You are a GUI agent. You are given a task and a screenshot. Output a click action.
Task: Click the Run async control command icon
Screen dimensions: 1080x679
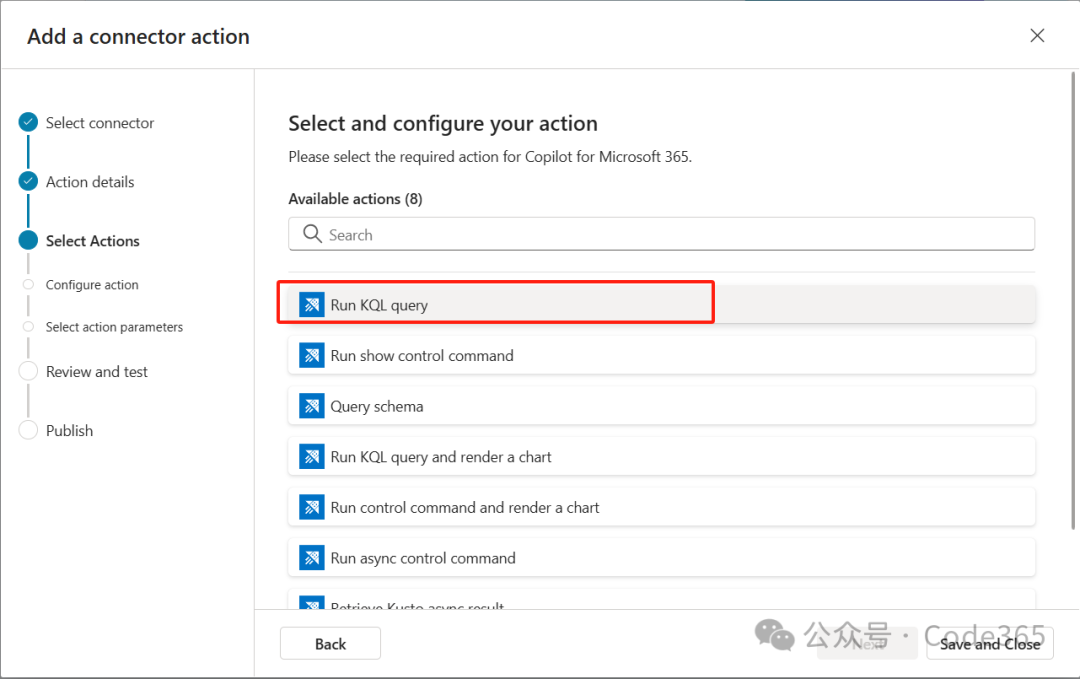[312, 558]
